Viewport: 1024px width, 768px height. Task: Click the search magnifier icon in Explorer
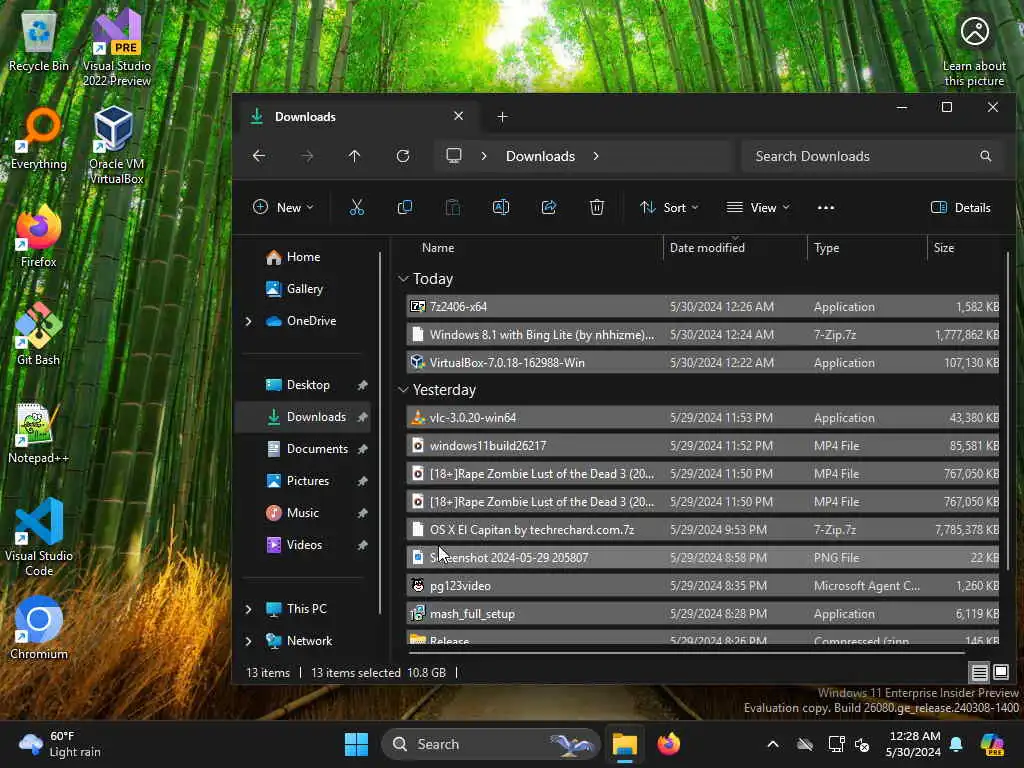(985, 156)
